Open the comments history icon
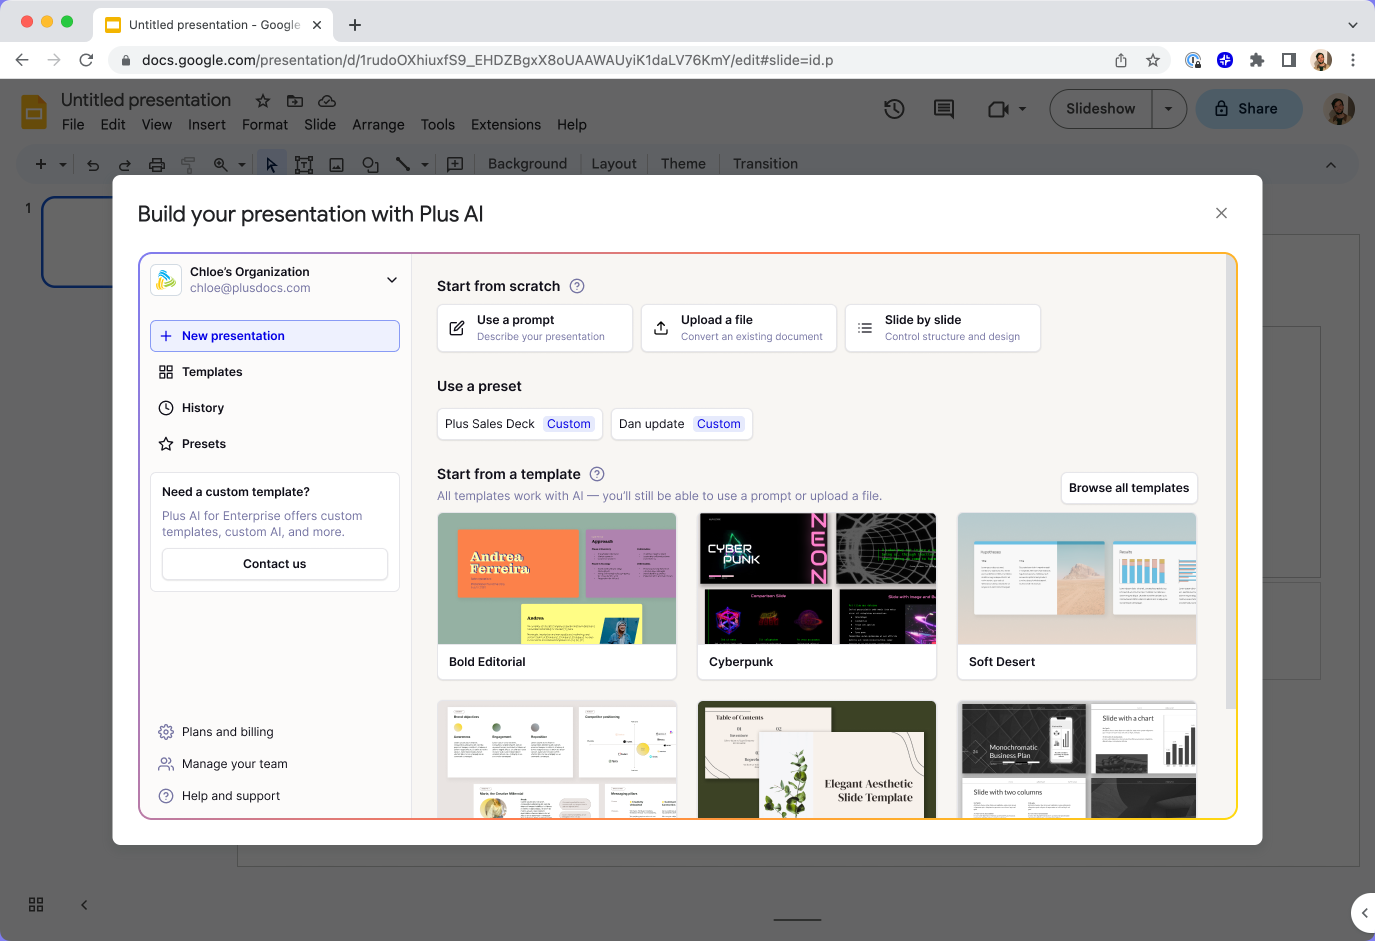 [x=944, y=109]
